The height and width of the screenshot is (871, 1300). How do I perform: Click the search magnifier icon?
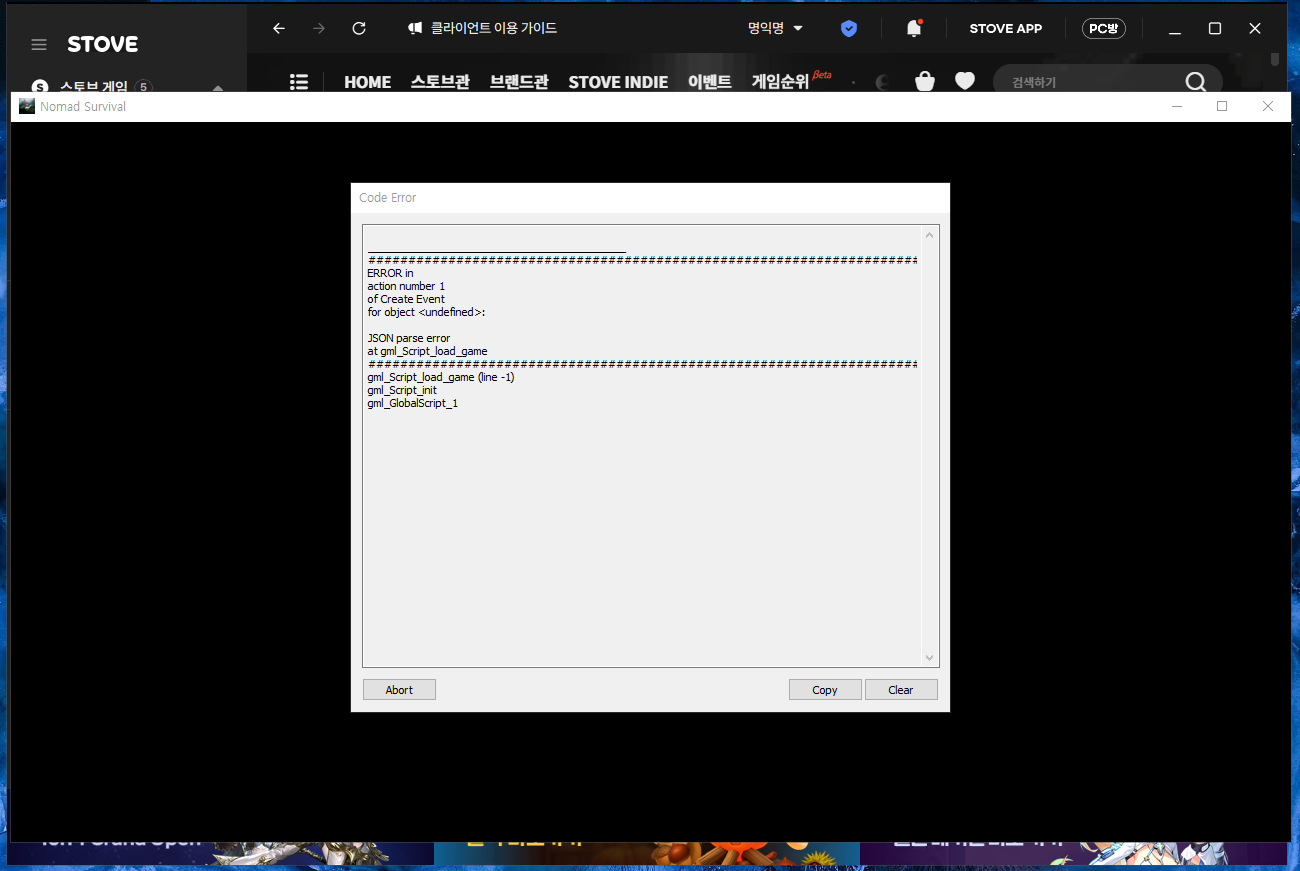[1195, 81]
